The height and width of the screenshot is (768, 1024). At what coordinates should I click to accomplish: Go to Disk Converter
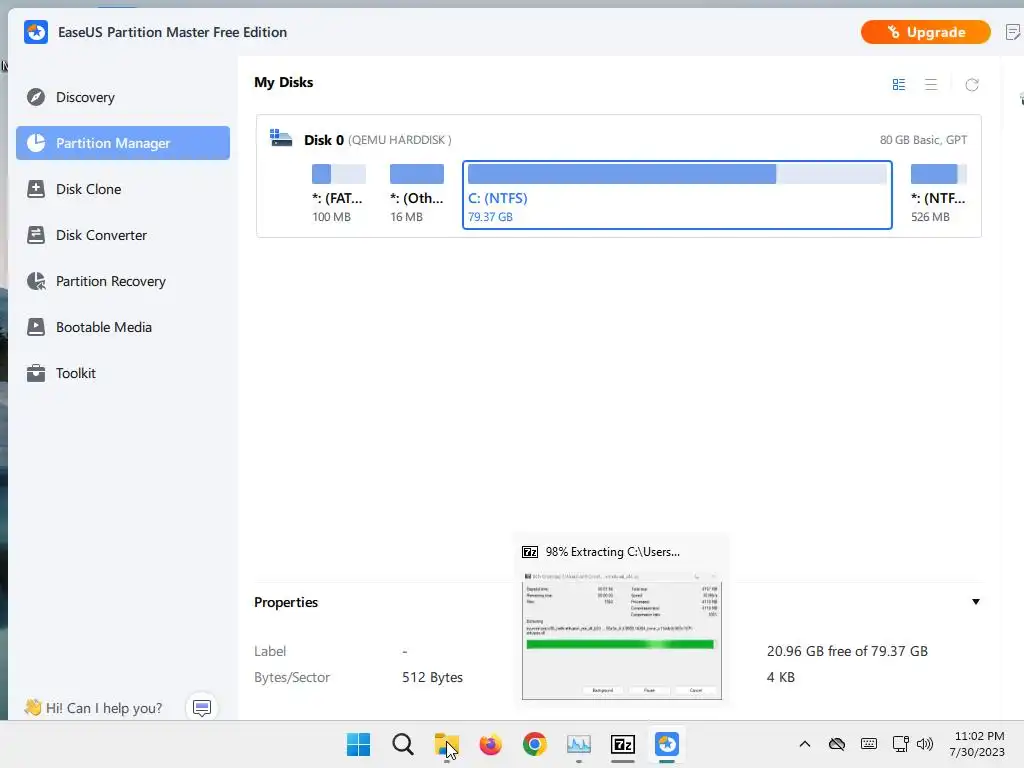coord(123,235)
